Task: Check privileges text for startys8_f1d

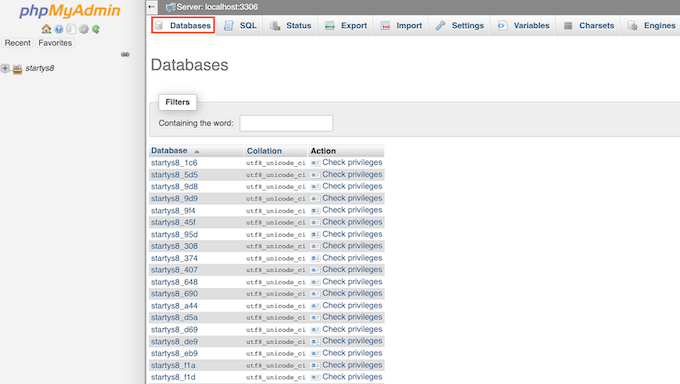Action: [352, 377]
